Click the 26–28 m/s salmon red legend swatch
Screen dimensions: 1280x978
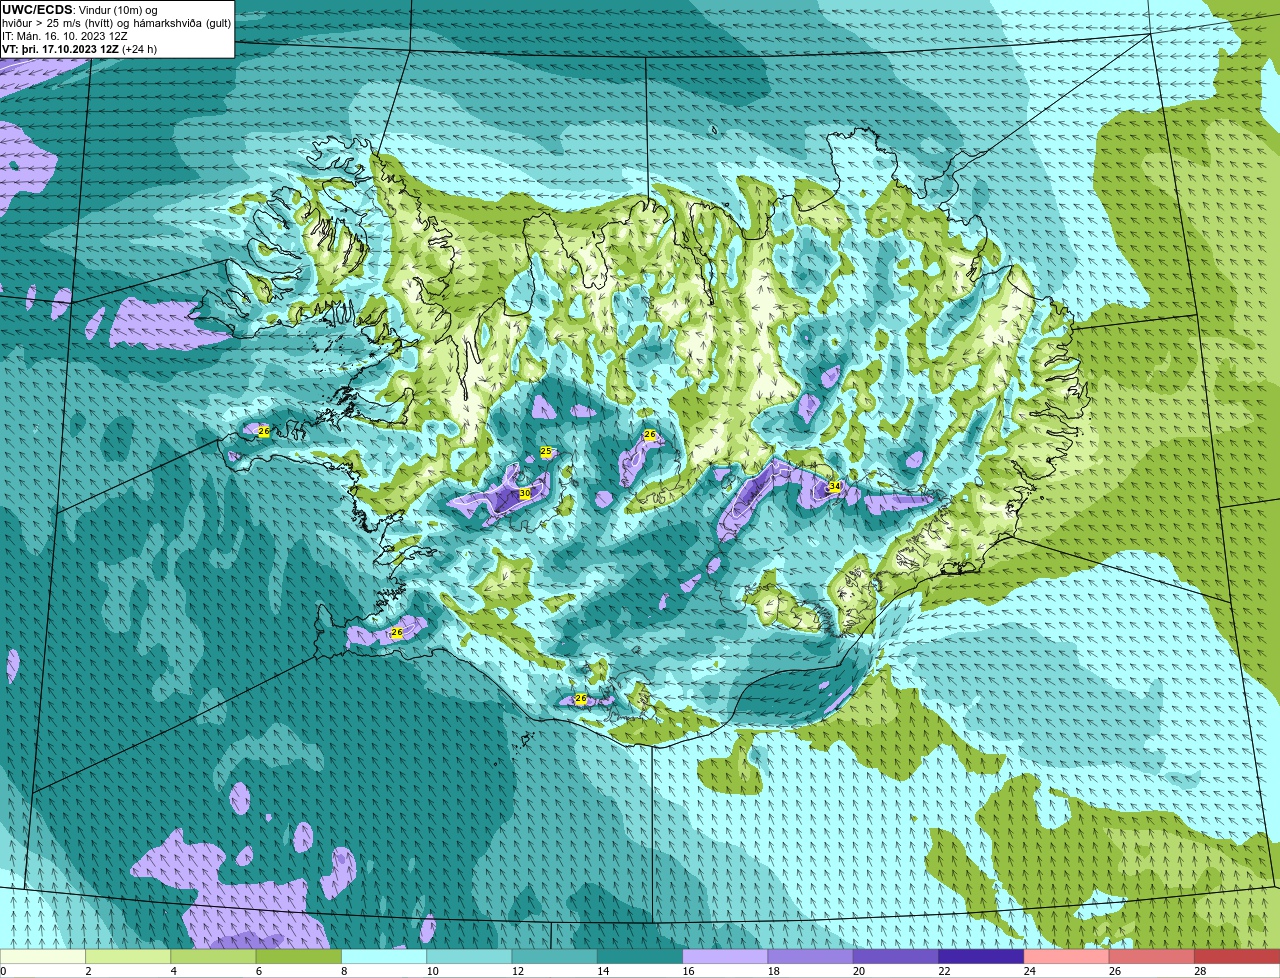click(1152, 957)
